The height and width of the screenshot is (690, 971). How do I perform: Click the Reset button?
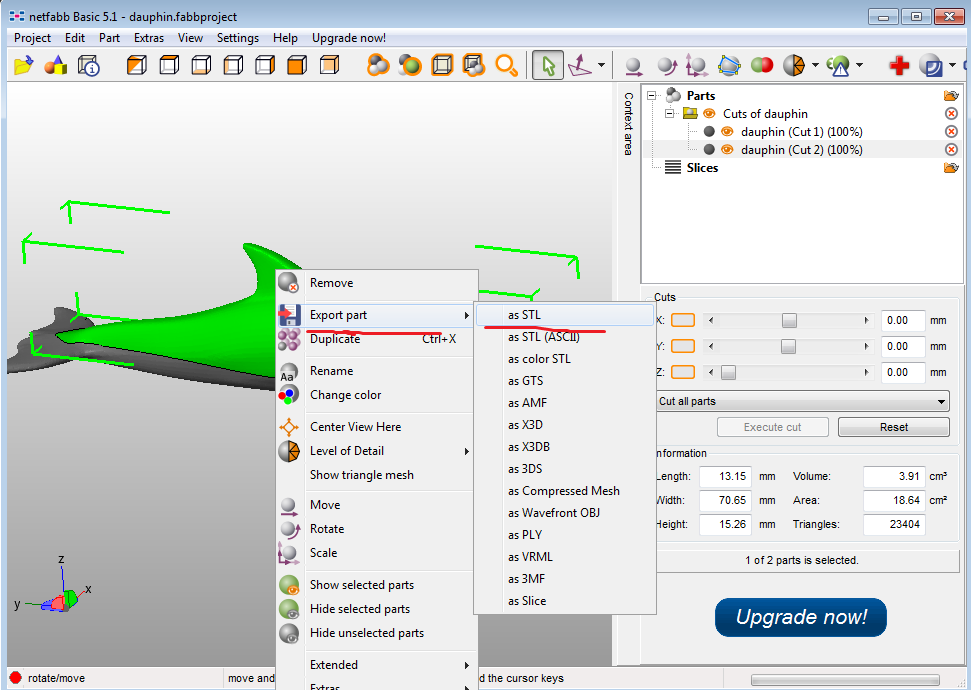pyautogui.click(x=894, y=427)
